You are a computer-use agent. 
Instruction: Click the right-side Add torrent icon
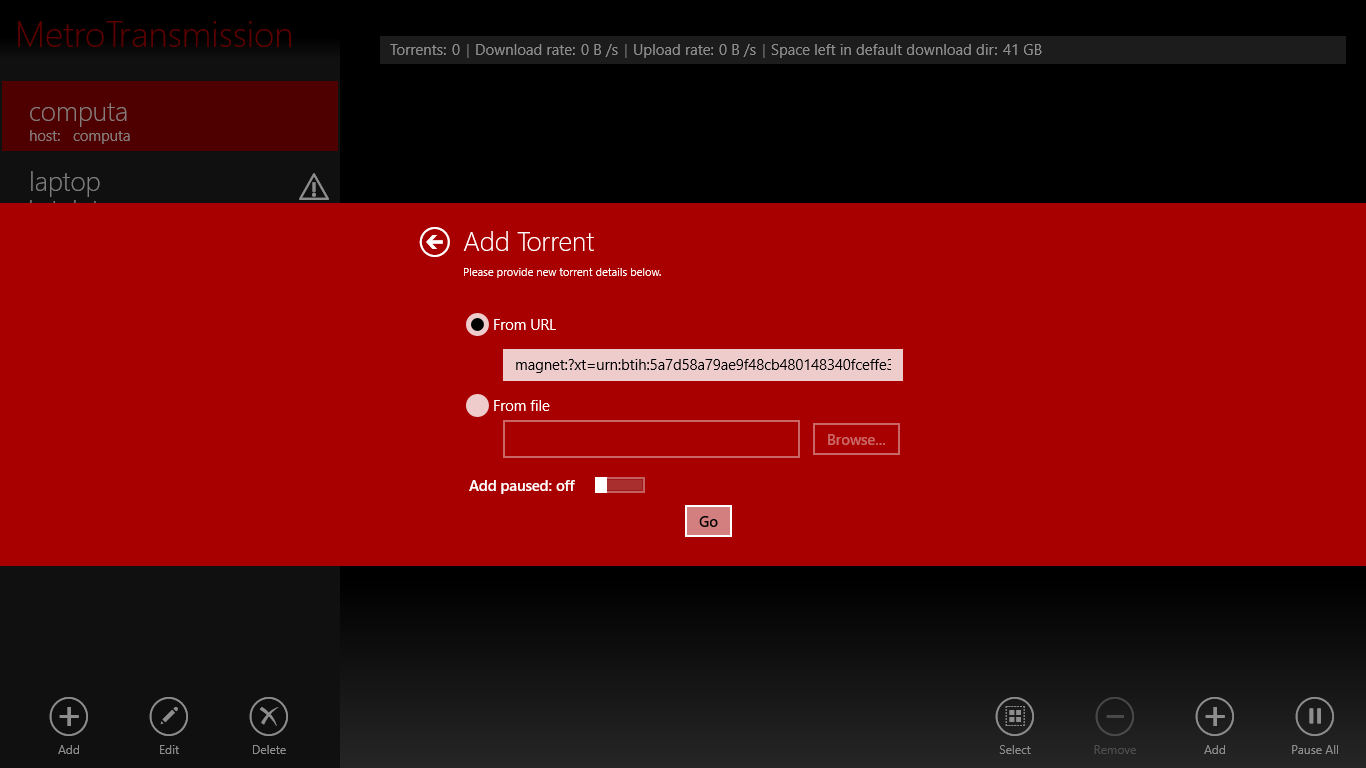click(x=1214, y=716)
